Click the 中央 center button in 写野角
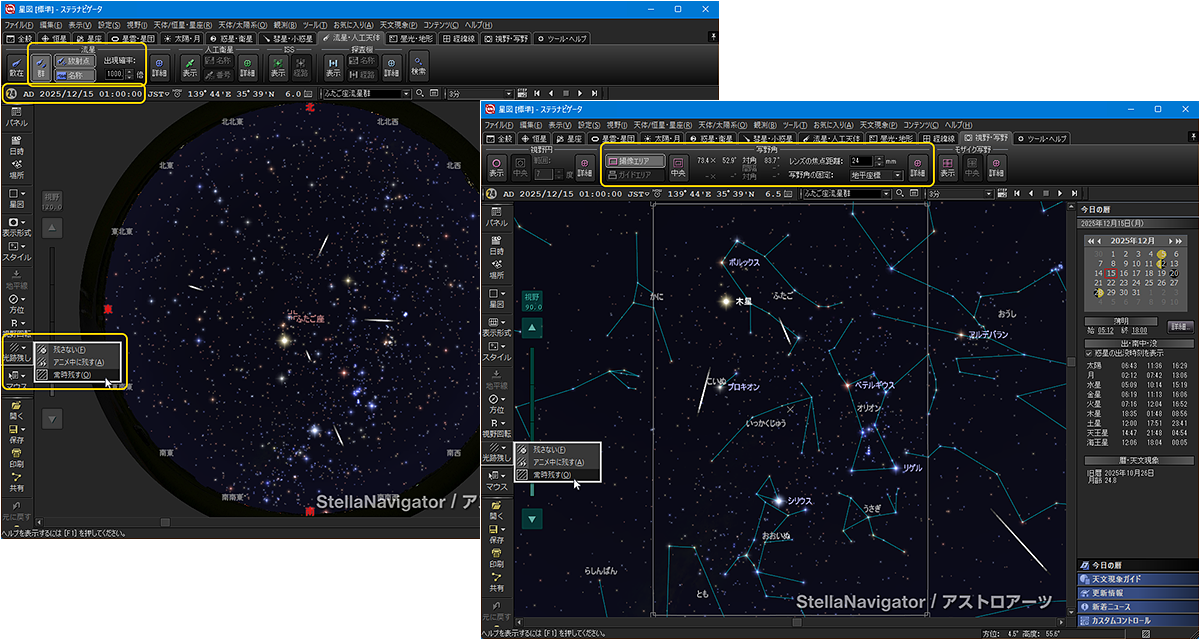The width and height of the screenshot is (1200, 640). pos(678,166)
